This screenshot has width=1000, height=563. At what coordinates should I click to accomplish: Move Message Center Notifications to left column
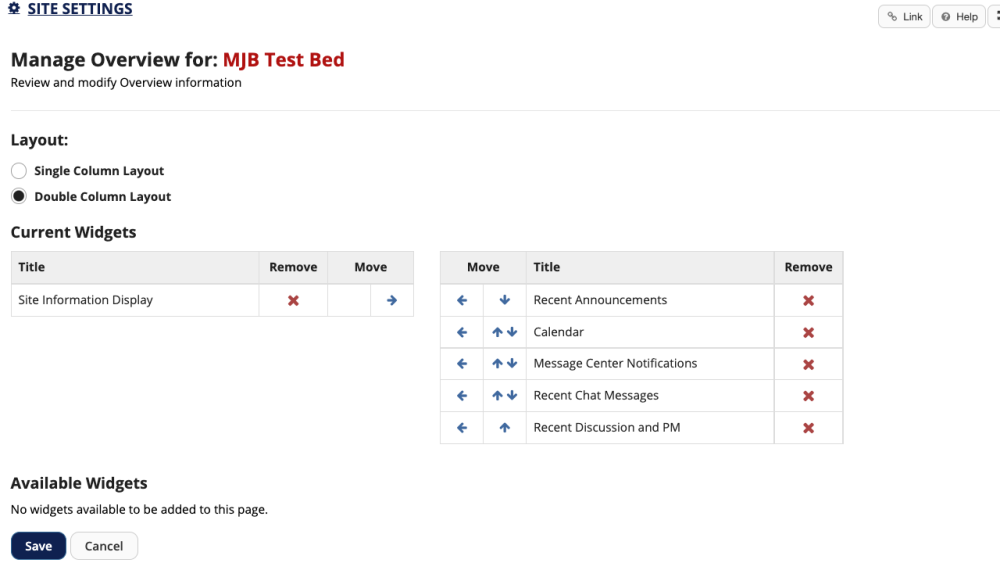tap(462, 363)
